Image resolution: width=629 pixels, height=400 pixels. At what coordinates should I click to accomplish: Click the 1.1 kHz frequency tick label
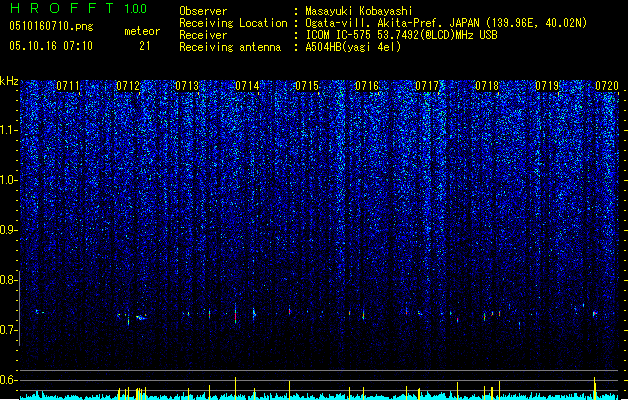click(8, 130)
